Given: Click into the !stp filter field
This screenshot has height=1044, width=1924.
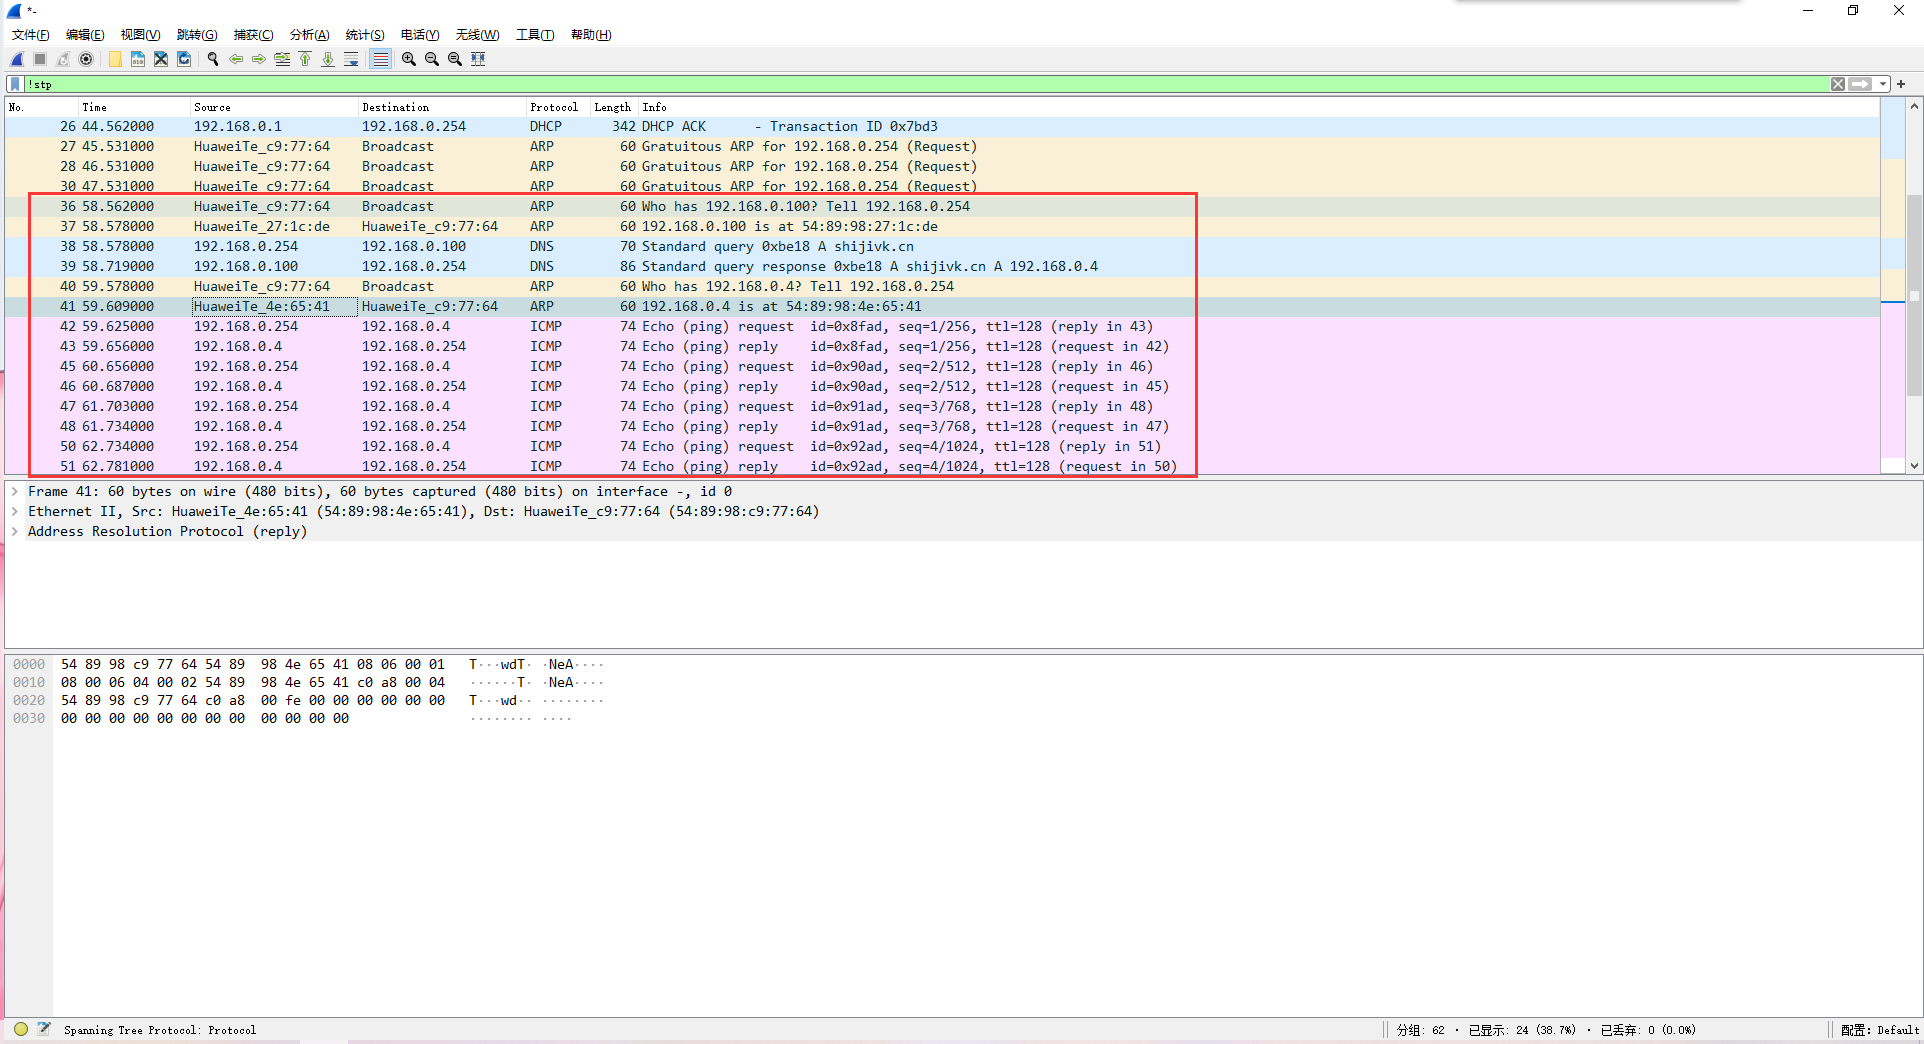Looking at the screenshot, I should 925,84.
